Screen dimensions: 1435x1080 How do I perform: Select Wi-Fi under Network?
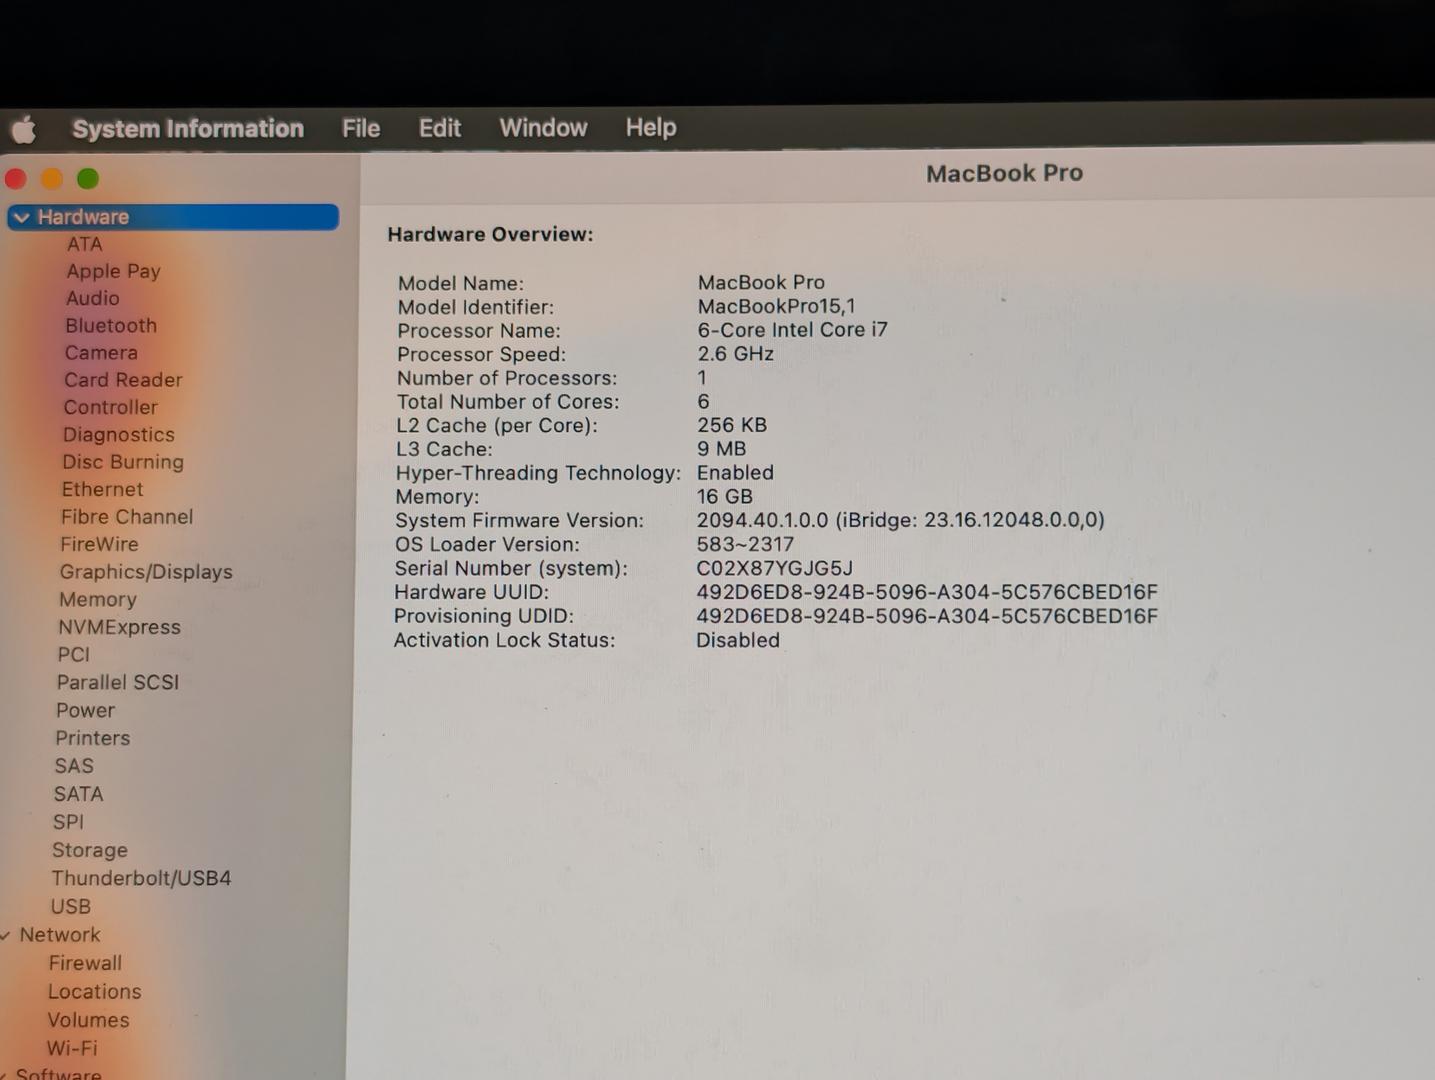tap(72, 1048)
